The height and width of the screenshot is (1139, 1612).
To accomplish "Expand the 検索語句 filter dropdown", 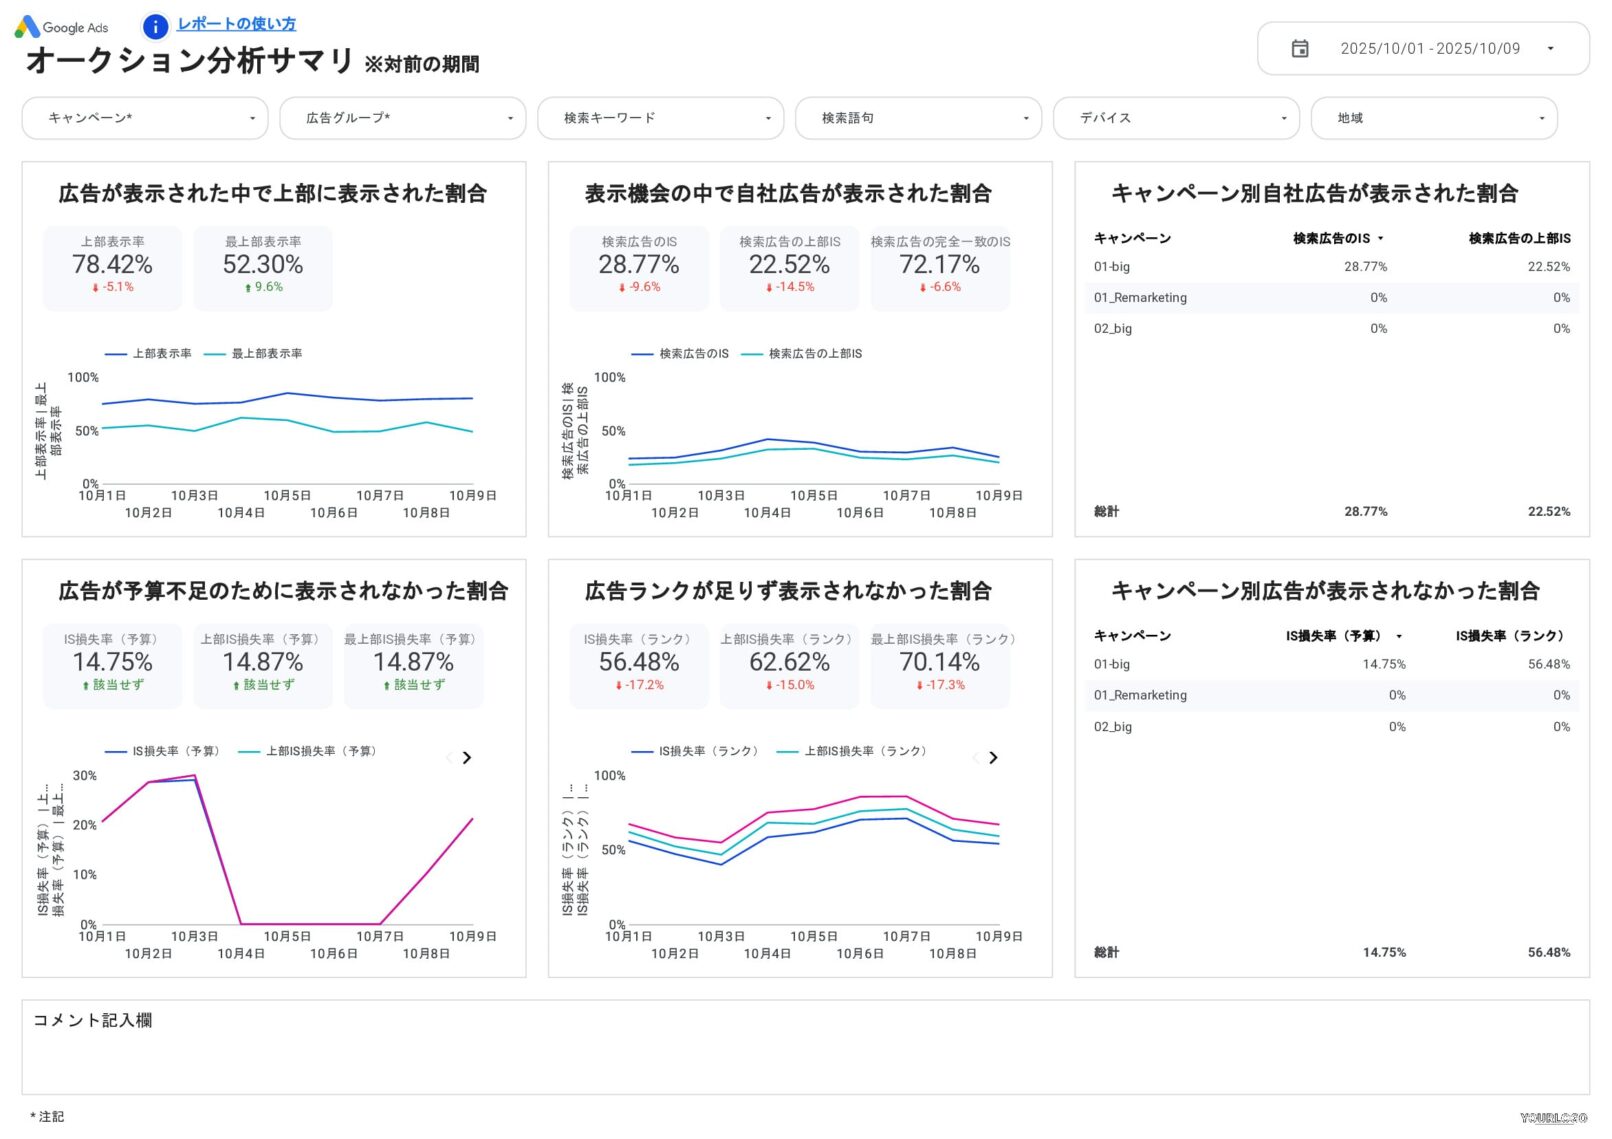I will click(x=918, y=118).
